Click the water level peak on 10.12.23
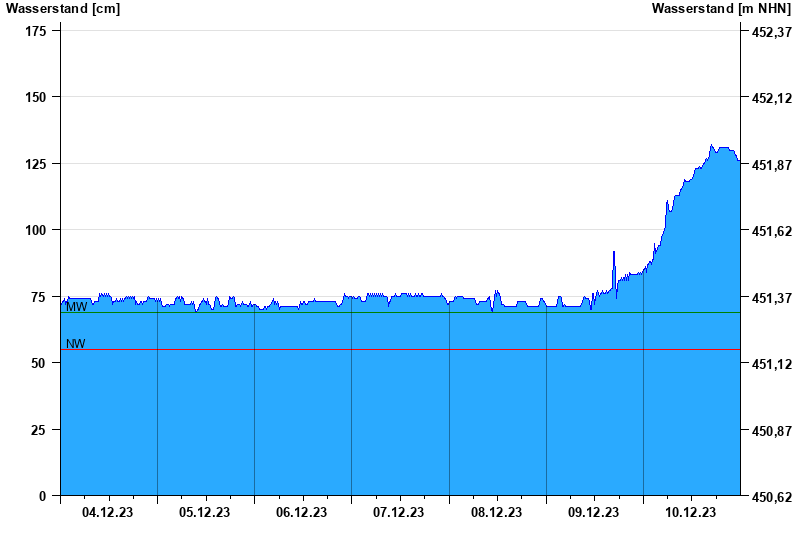The image size is (800, 550). coord(712,146)
